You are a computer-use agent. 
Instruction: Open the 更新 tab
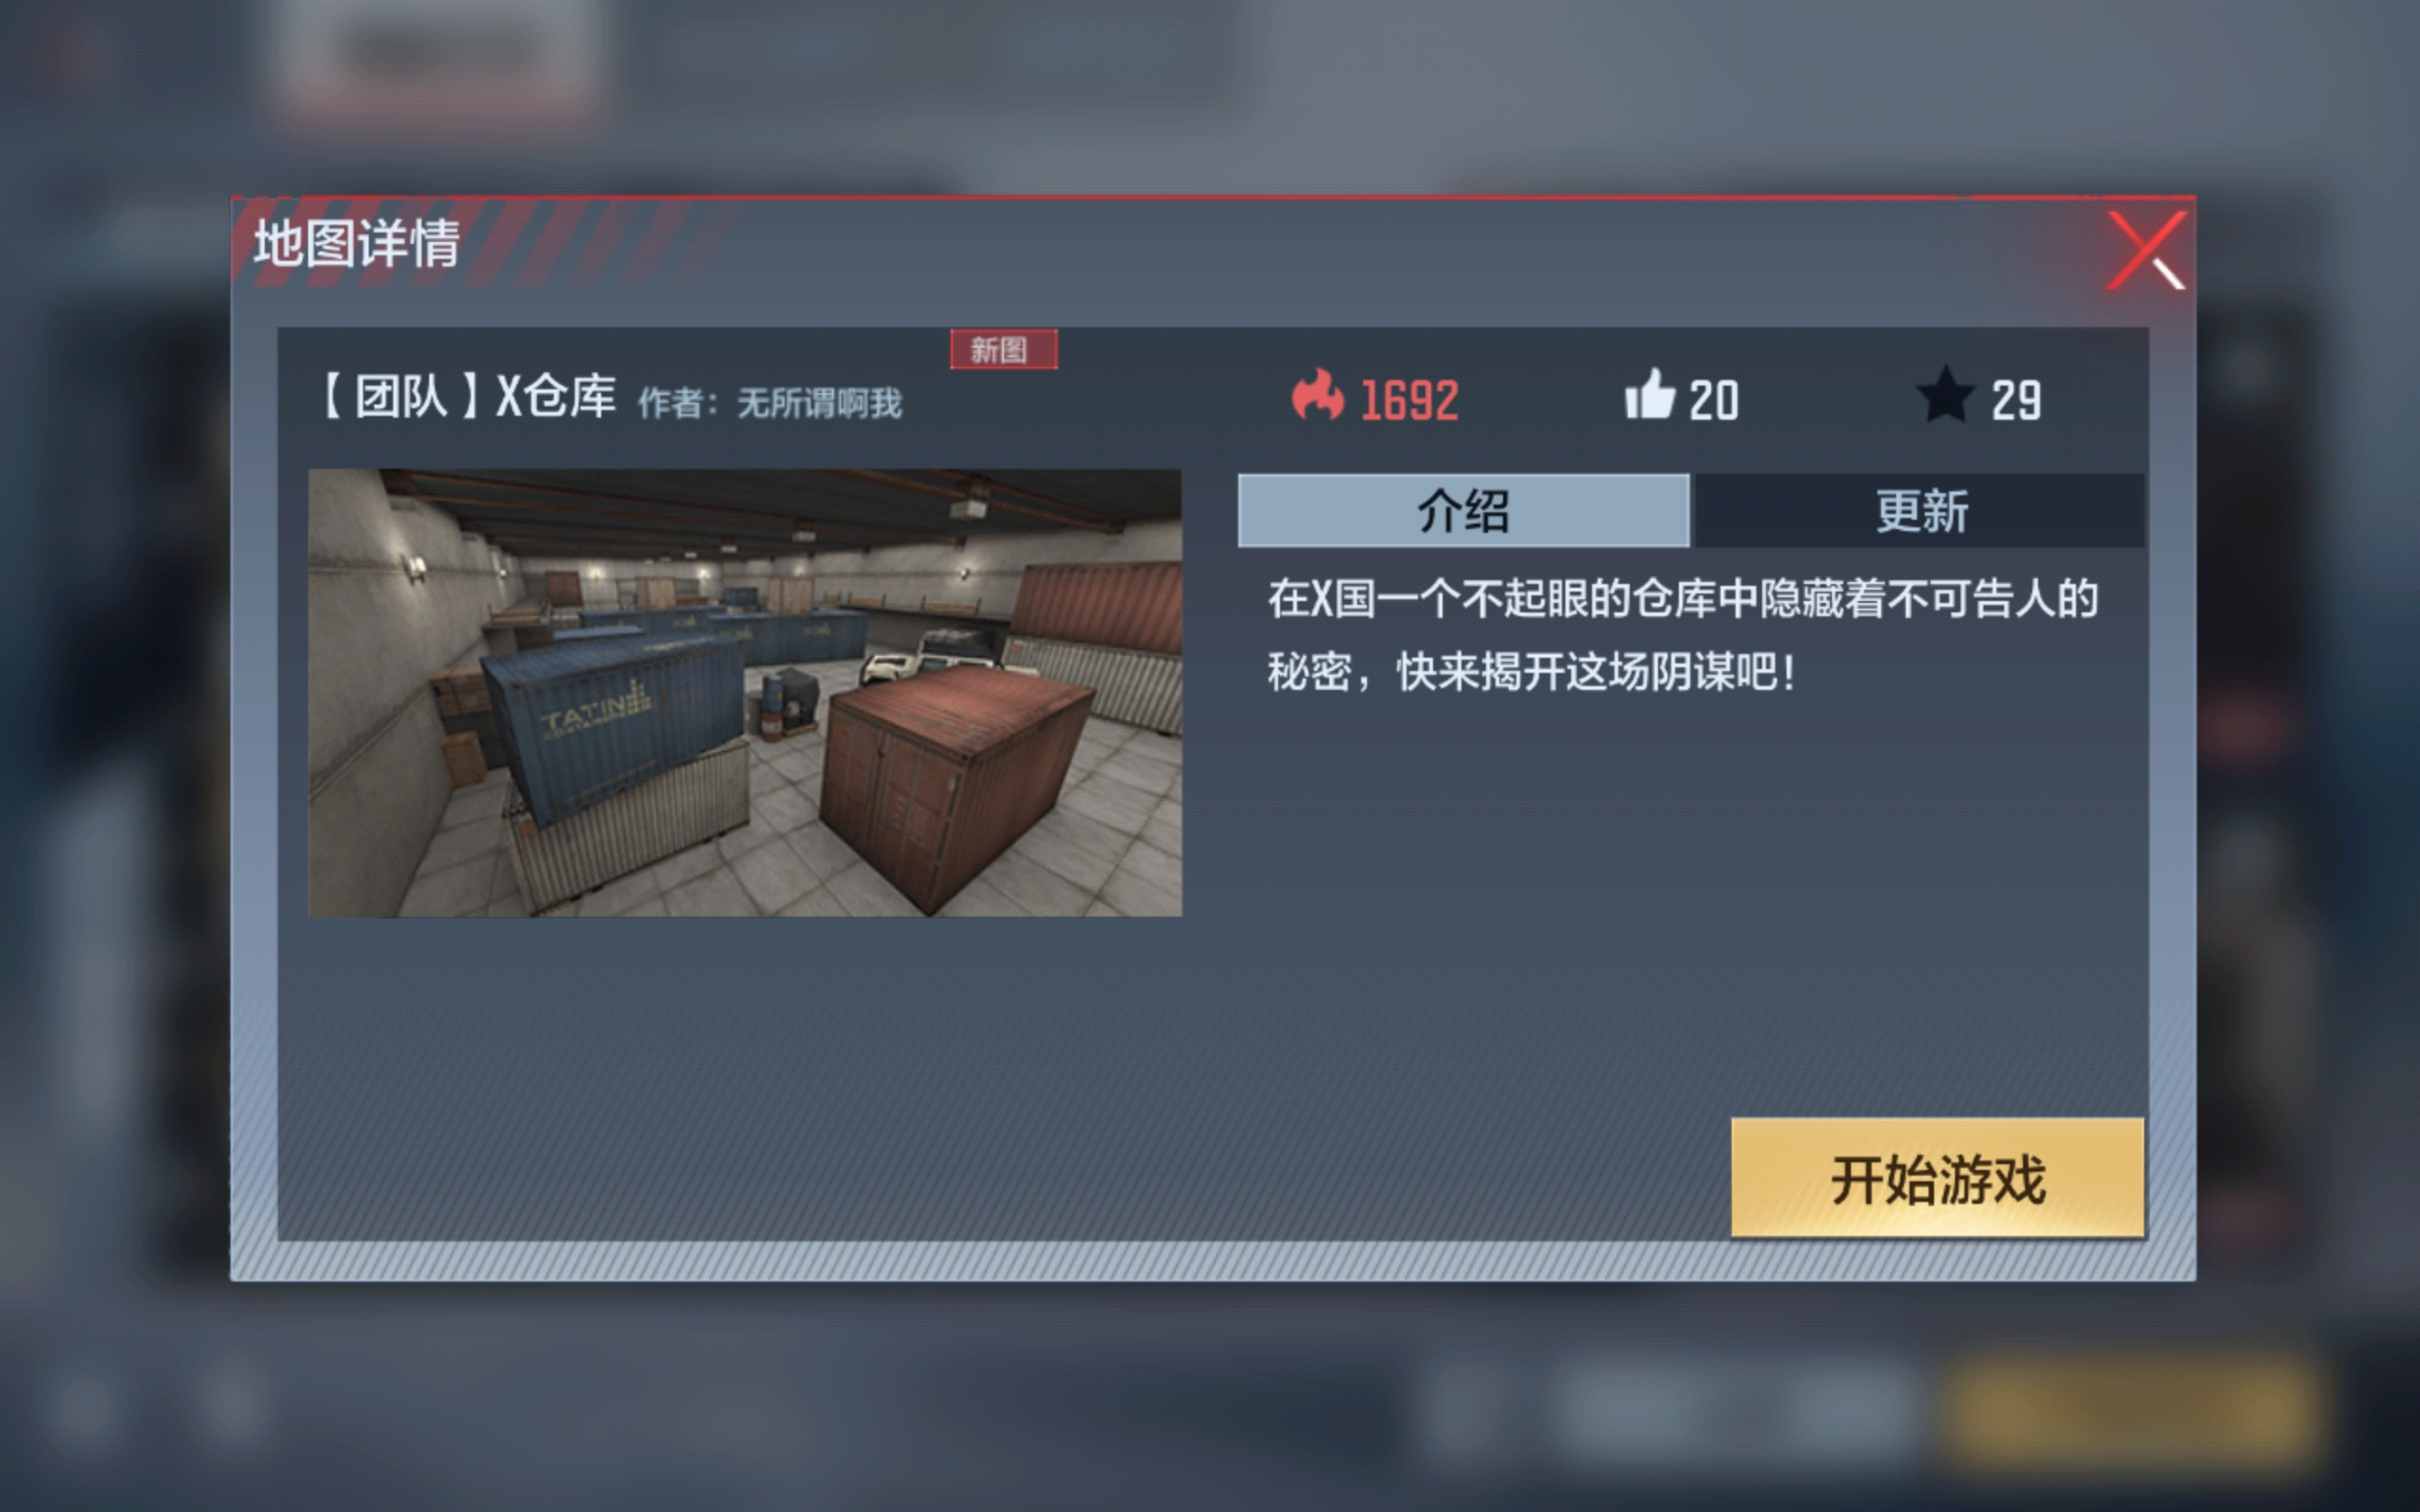pyautogui.click(x=1920, y=511)
